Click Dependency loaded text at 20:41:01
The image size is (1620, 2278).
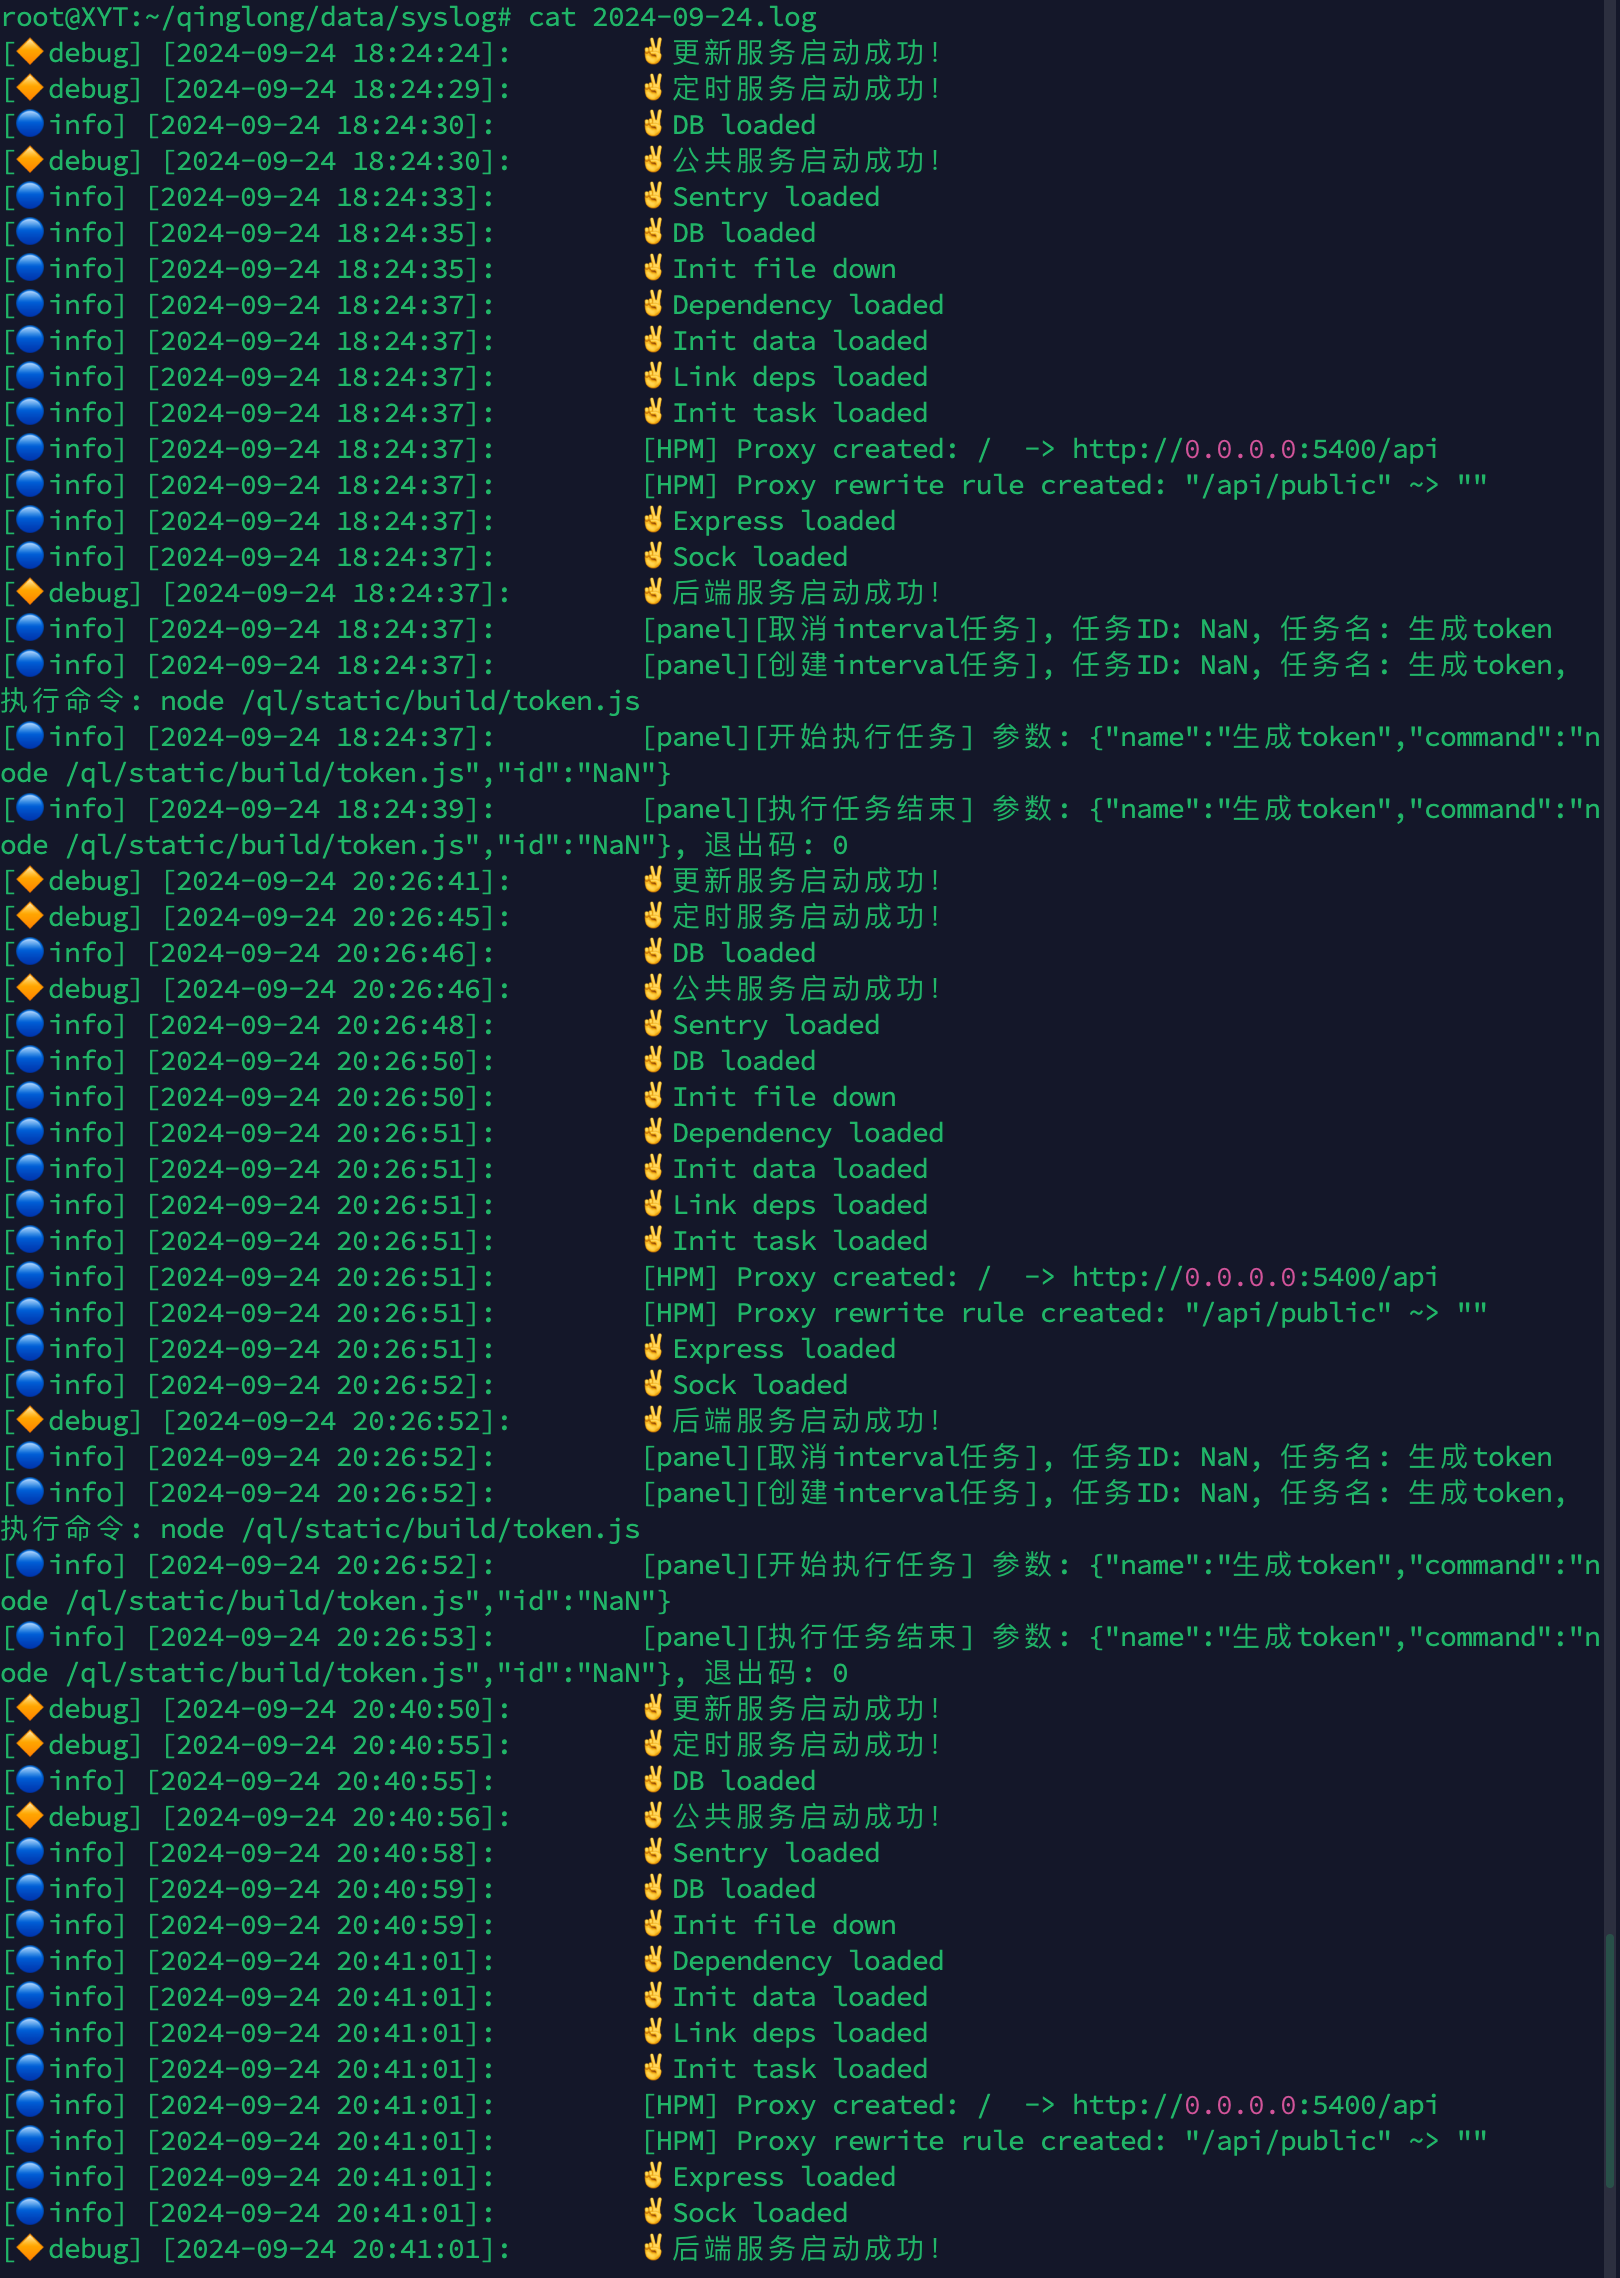point(808,1961)
